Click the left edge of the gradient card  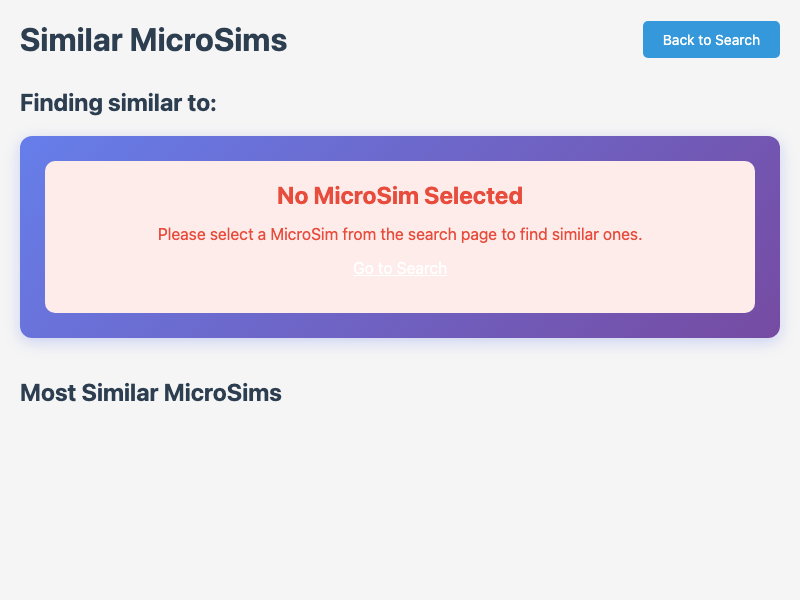coord(31,237)
